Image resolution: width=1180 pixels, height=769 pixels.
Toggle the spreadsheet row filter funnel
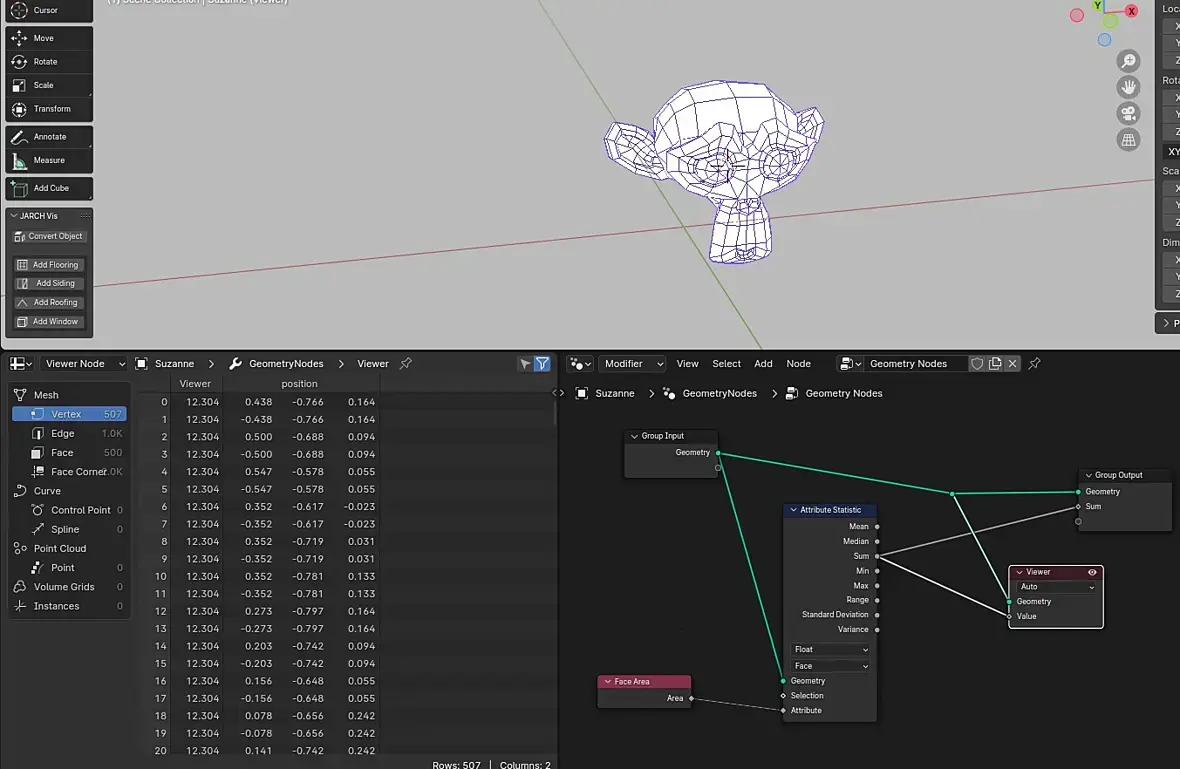click(x=542, y=363)
